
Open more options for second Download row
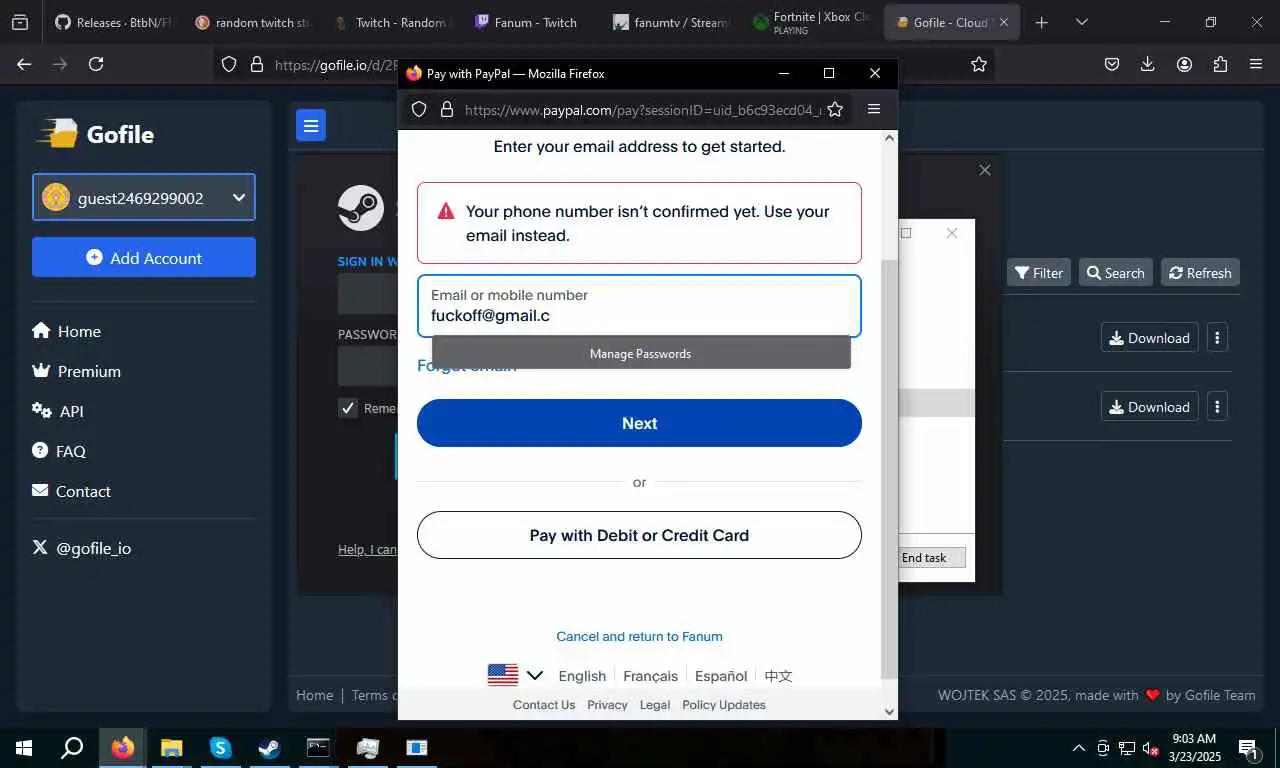tap(1217, 407)
